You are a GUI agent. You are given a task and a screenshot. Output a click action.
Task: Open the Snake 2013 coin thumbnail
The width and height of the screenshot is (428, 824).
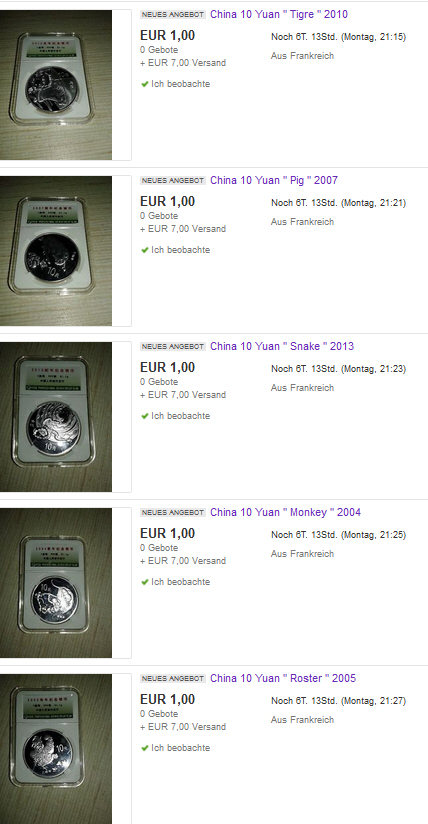click(x=56, y=417)
